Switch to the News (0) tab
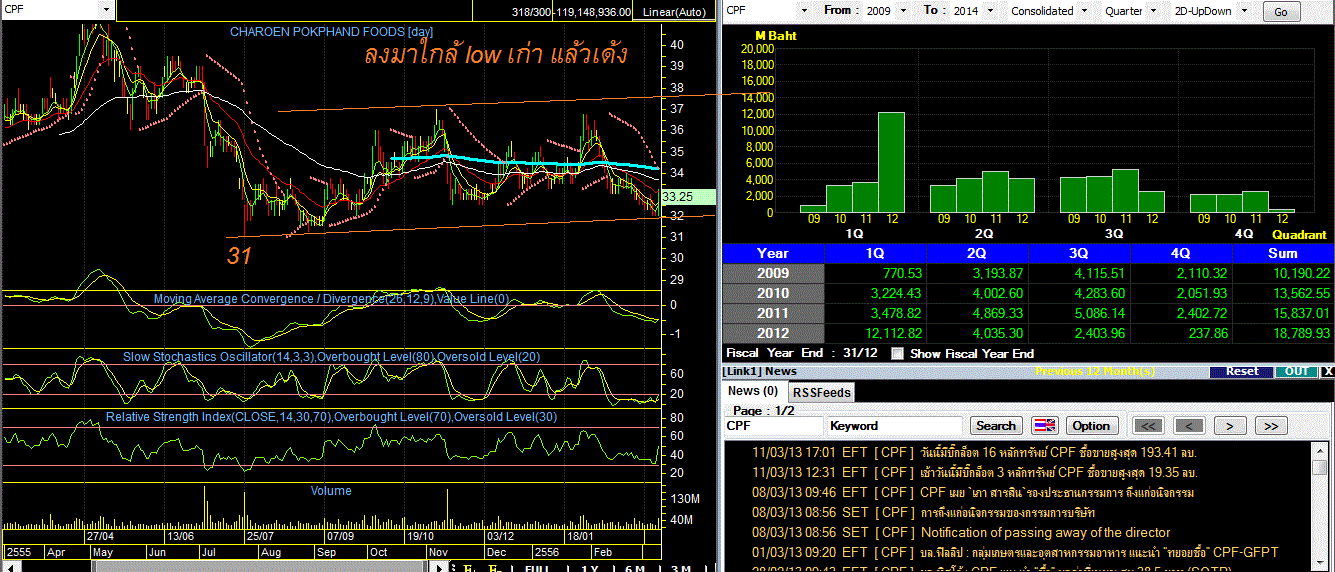Screen dimensions: 1335x572 [x=753, y=391]
